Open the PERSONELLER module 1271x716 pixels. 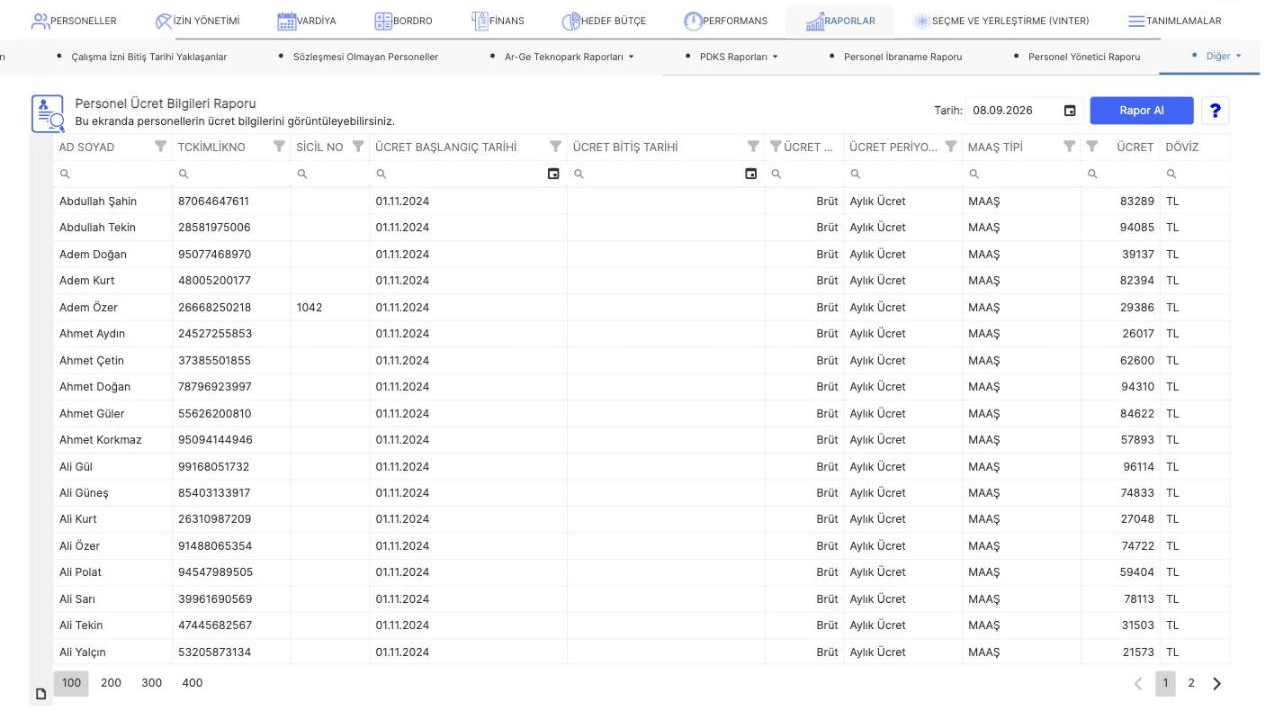tap(75, 19)
